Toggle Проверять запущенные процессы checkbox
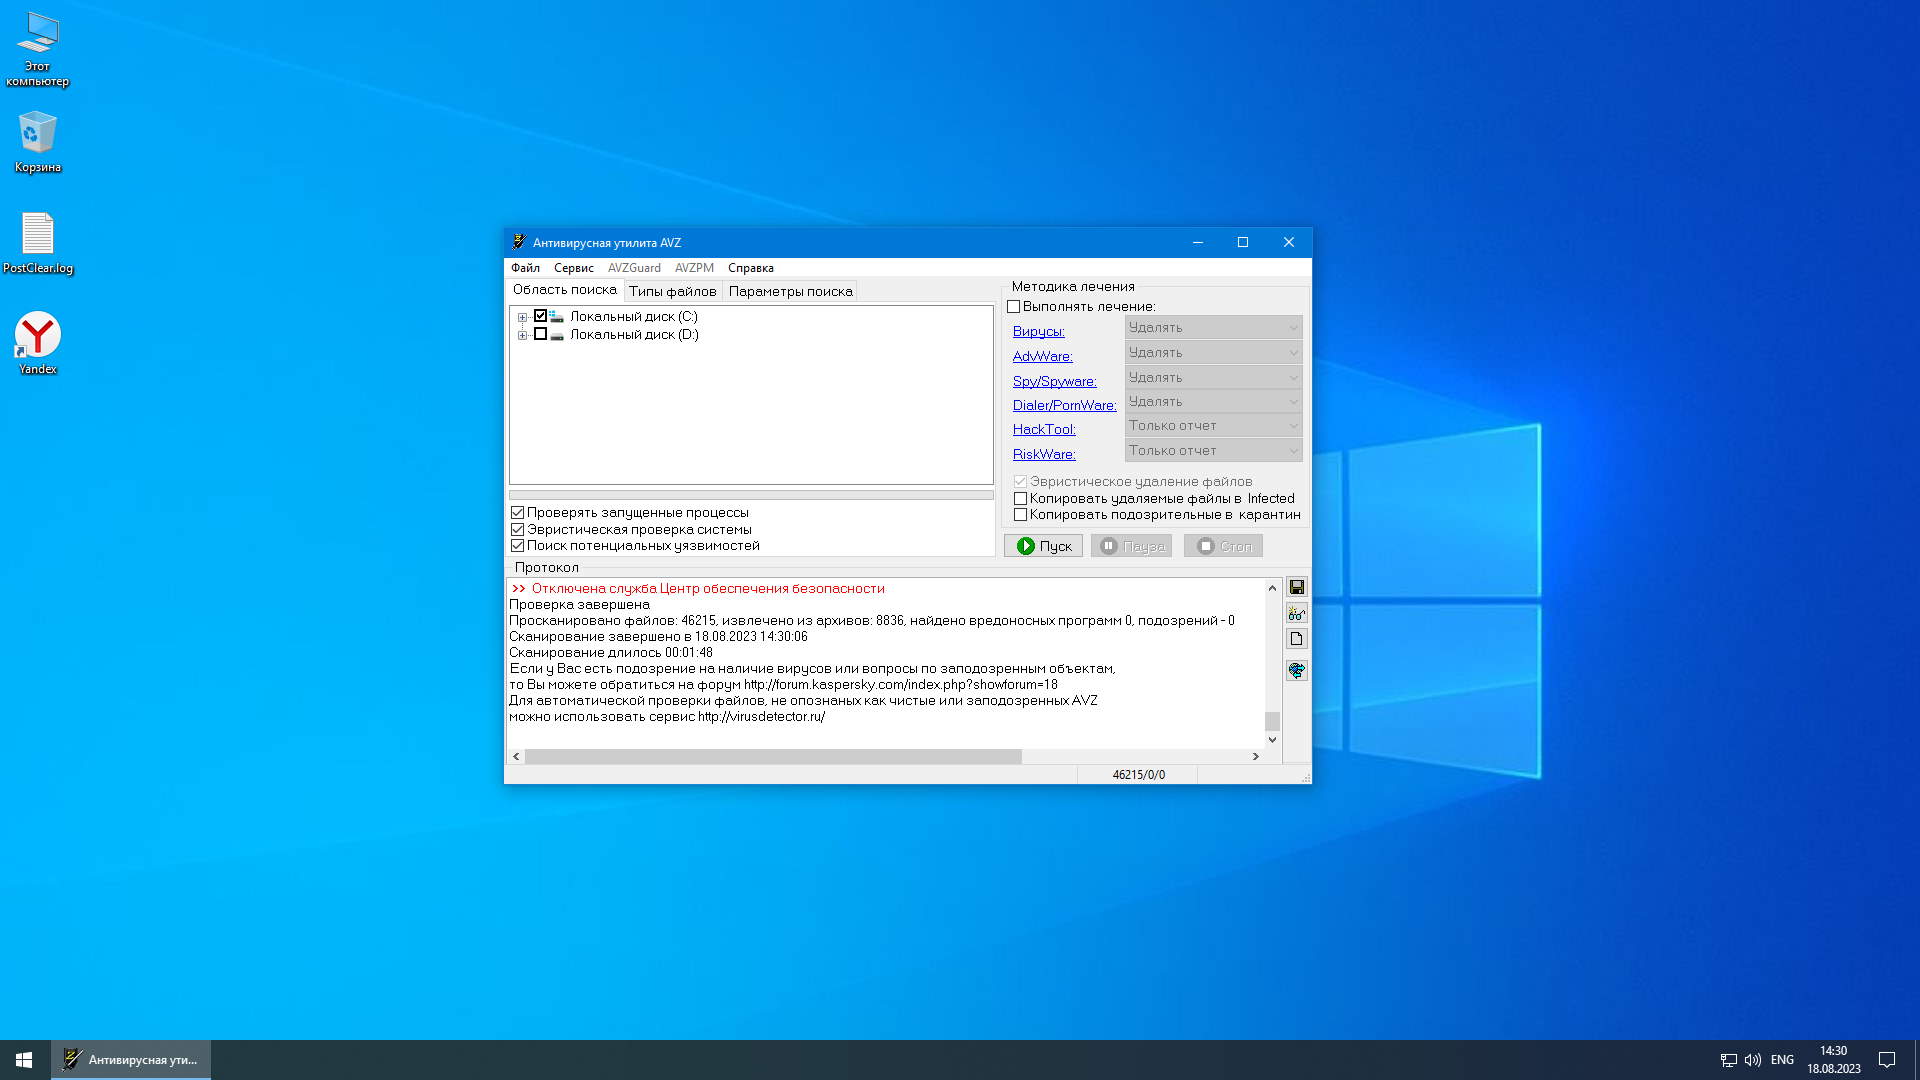This screenshot has width=1920, height=1080. click(x=518, y=513)
